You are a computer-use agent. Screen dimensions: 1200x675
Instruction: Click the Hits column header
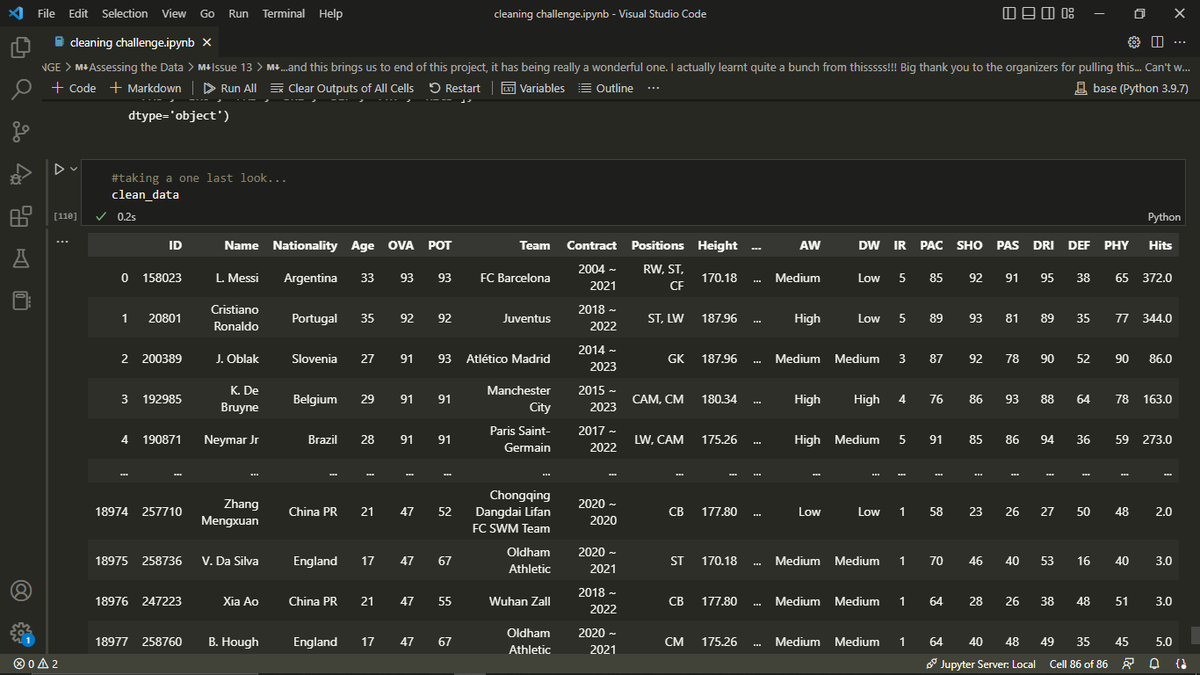click(1160, 245)
